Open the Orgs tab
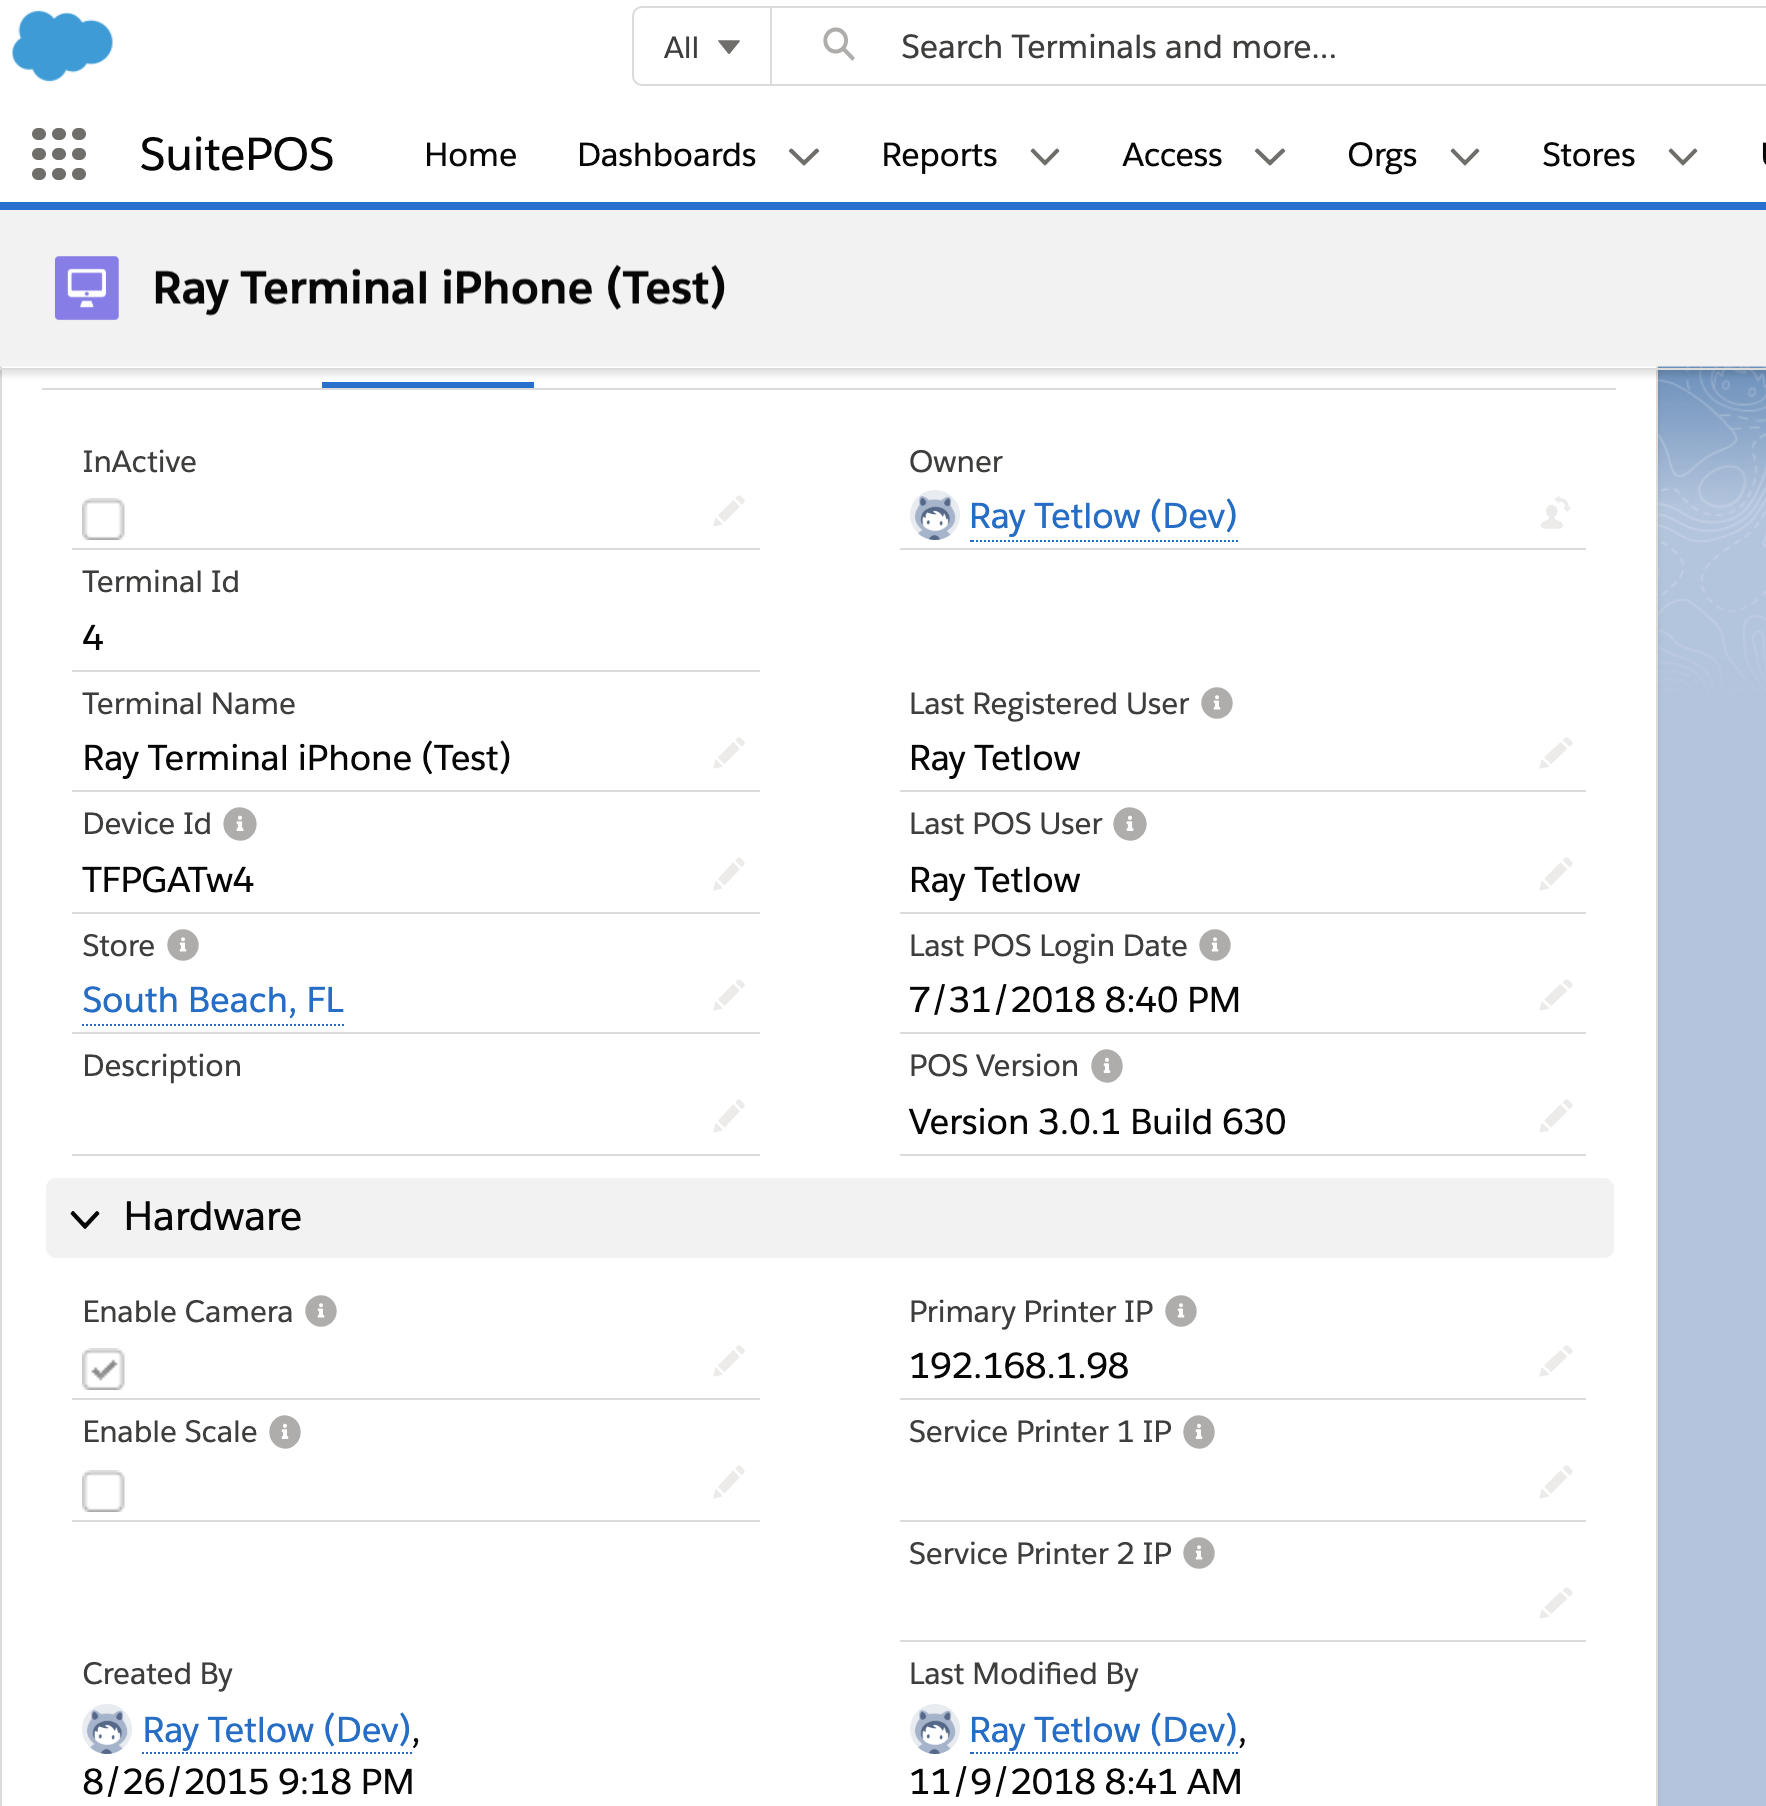Screen dimensions: 1766x1806 coord(1382,155)
